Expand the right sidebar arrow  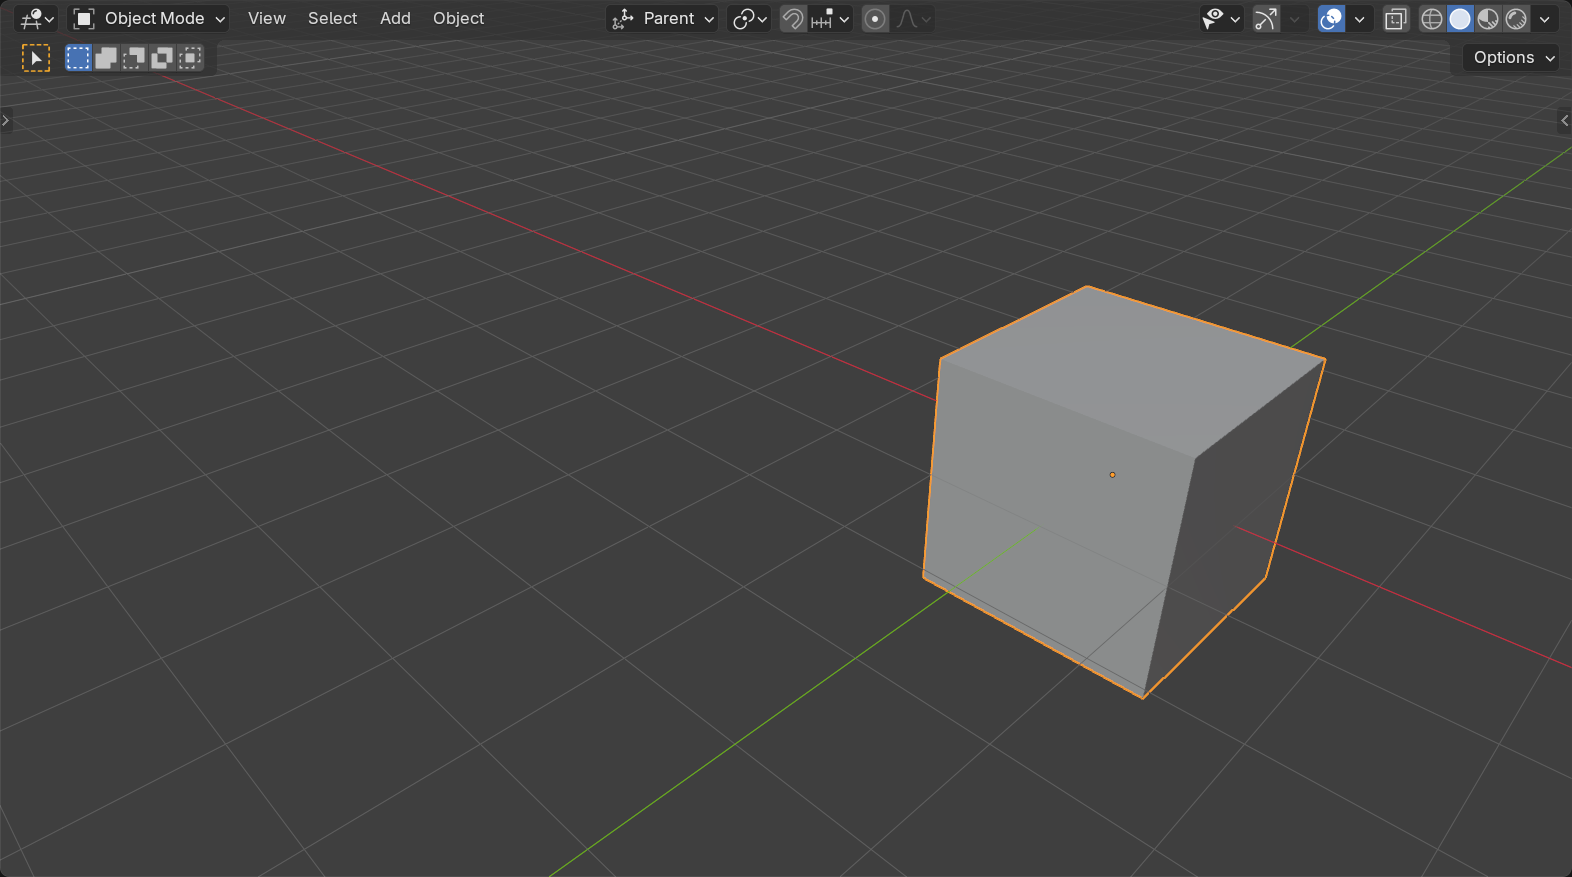1565,120
